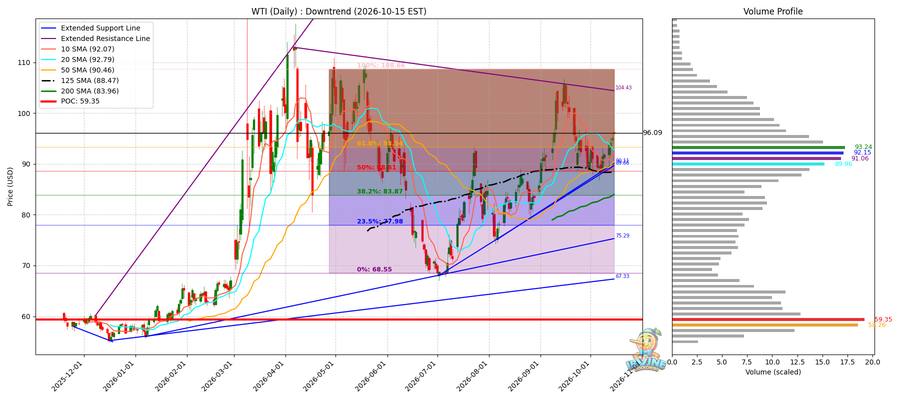Screen dimensions: 900x400
Task: Click the 'Price (USD)' axis label
Action: (x=9, y=187)
